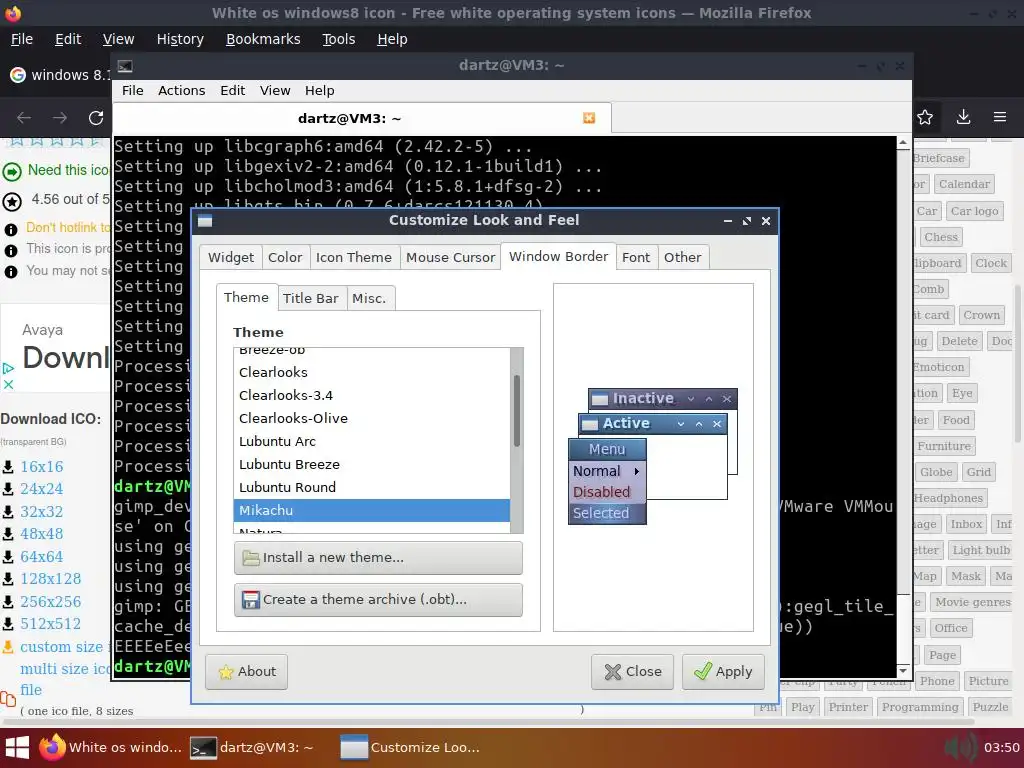This screenshot has height=768, width=1024.
Task: Click the ad close X icon
Action: click(x=8, y=385)
